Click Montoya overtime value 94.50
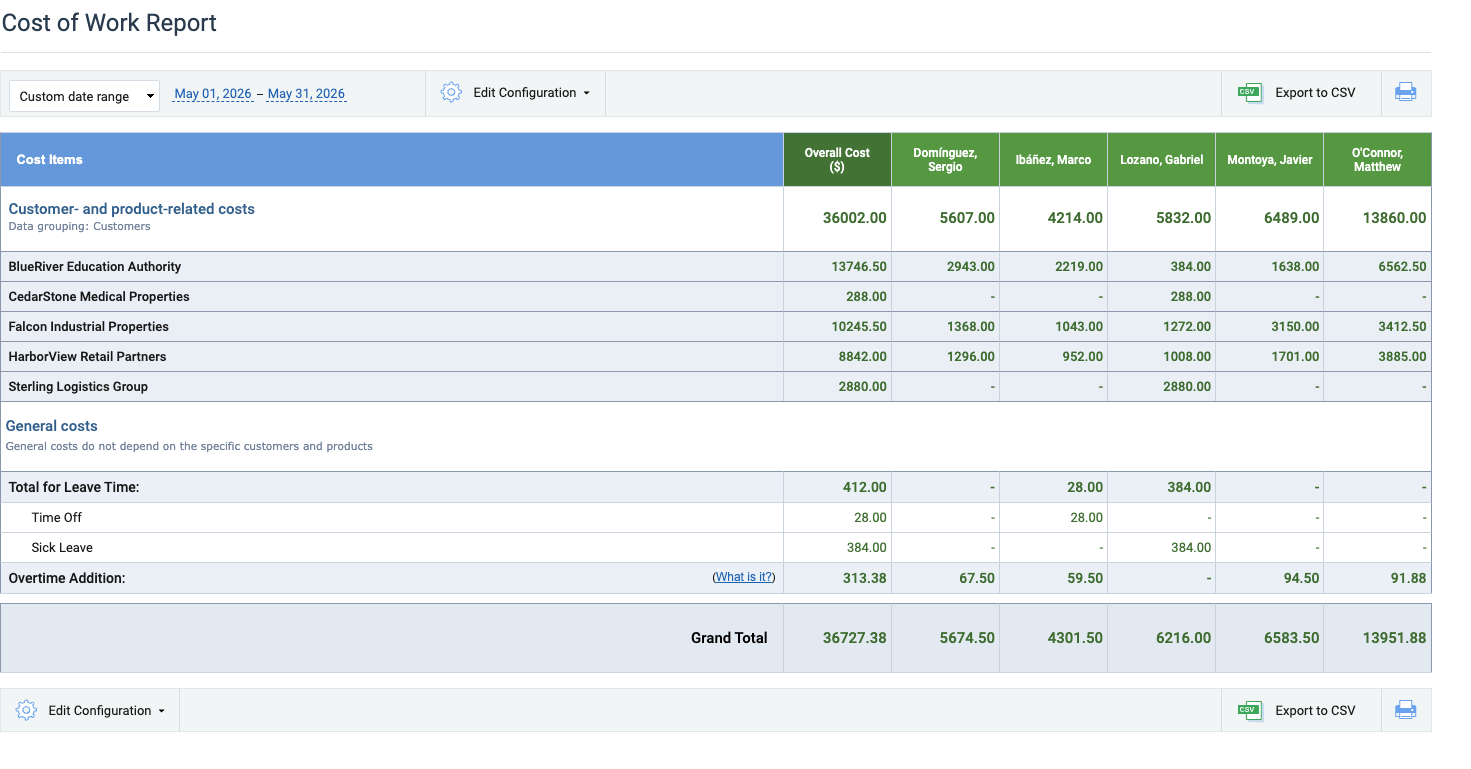The width and height of the screenshot is (1471, 769). [x=1300, y=578]
